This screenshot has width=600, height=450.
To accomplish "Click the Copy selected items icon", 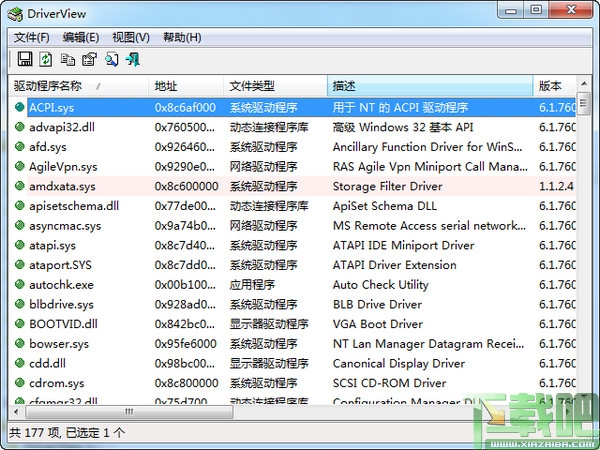I will pyautogui.click(x=68, y=60).
